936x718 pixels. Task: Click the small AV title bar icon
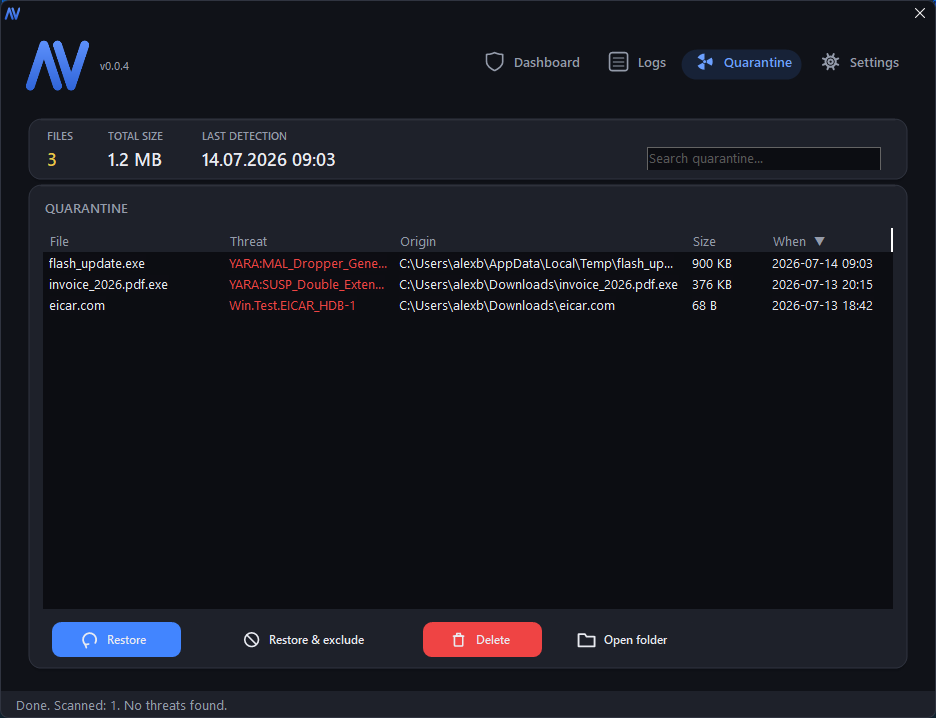tap(13, 13)
